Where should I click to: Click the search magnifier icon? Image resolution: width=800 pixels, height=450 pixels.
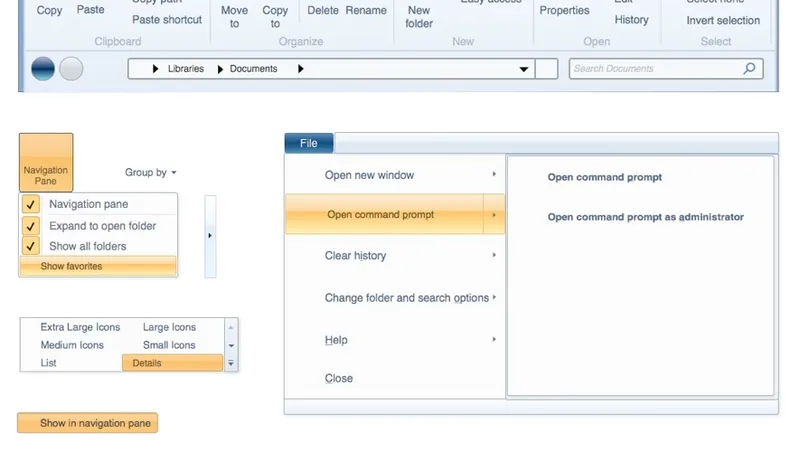point(749,68)
